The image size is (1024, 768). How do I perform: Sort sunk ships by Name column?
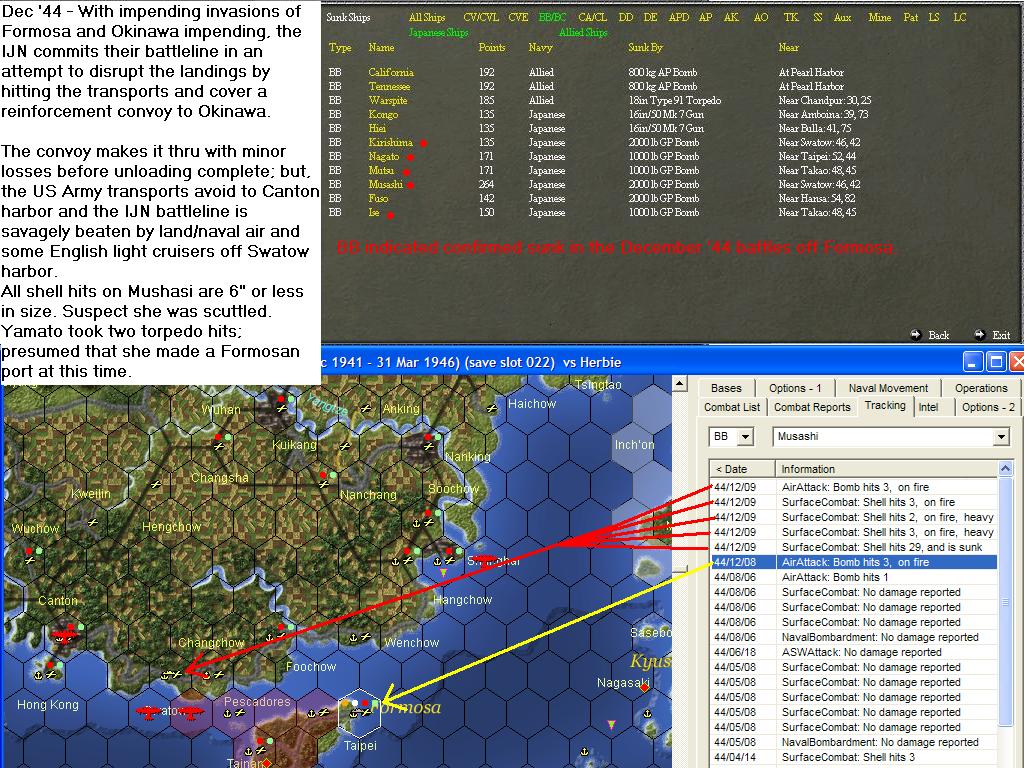381,48
